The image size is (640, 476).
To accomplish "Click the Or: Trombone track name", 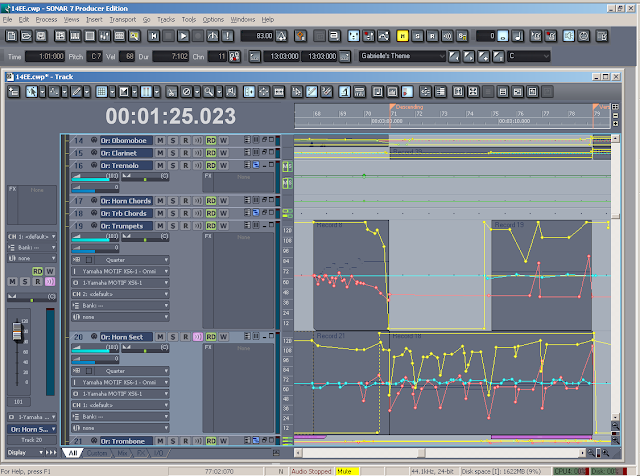I will pos(126,441).
